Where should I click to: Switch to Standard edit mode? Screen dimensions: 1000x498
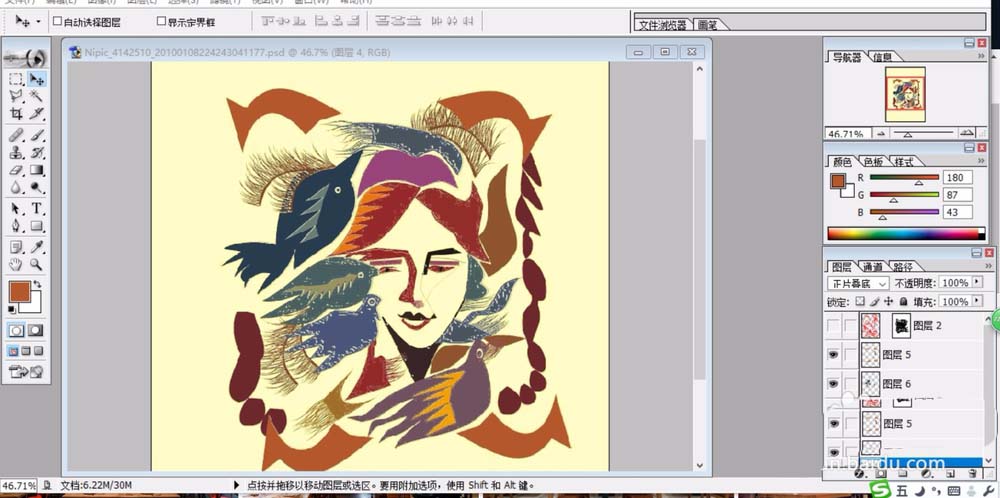click(x=16, y=330)
